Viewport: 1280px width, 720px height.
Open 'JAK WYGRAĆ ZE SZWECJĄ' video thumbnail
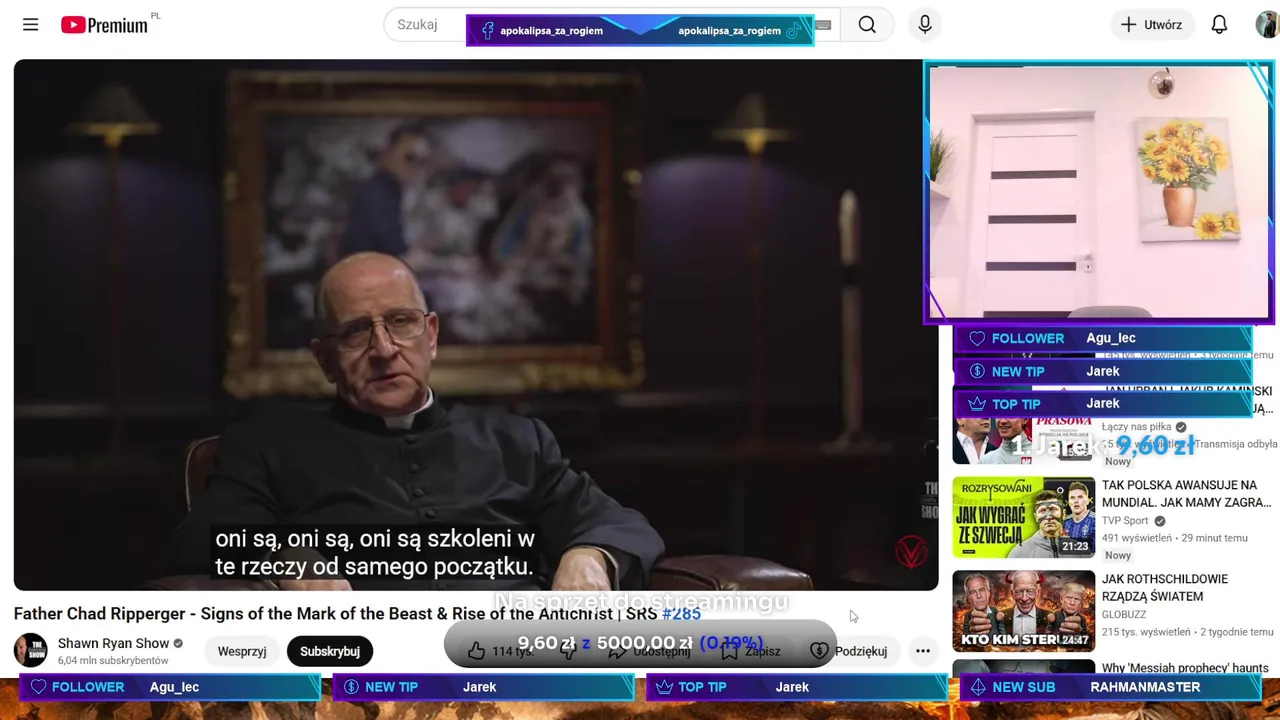coord(1023,517)
